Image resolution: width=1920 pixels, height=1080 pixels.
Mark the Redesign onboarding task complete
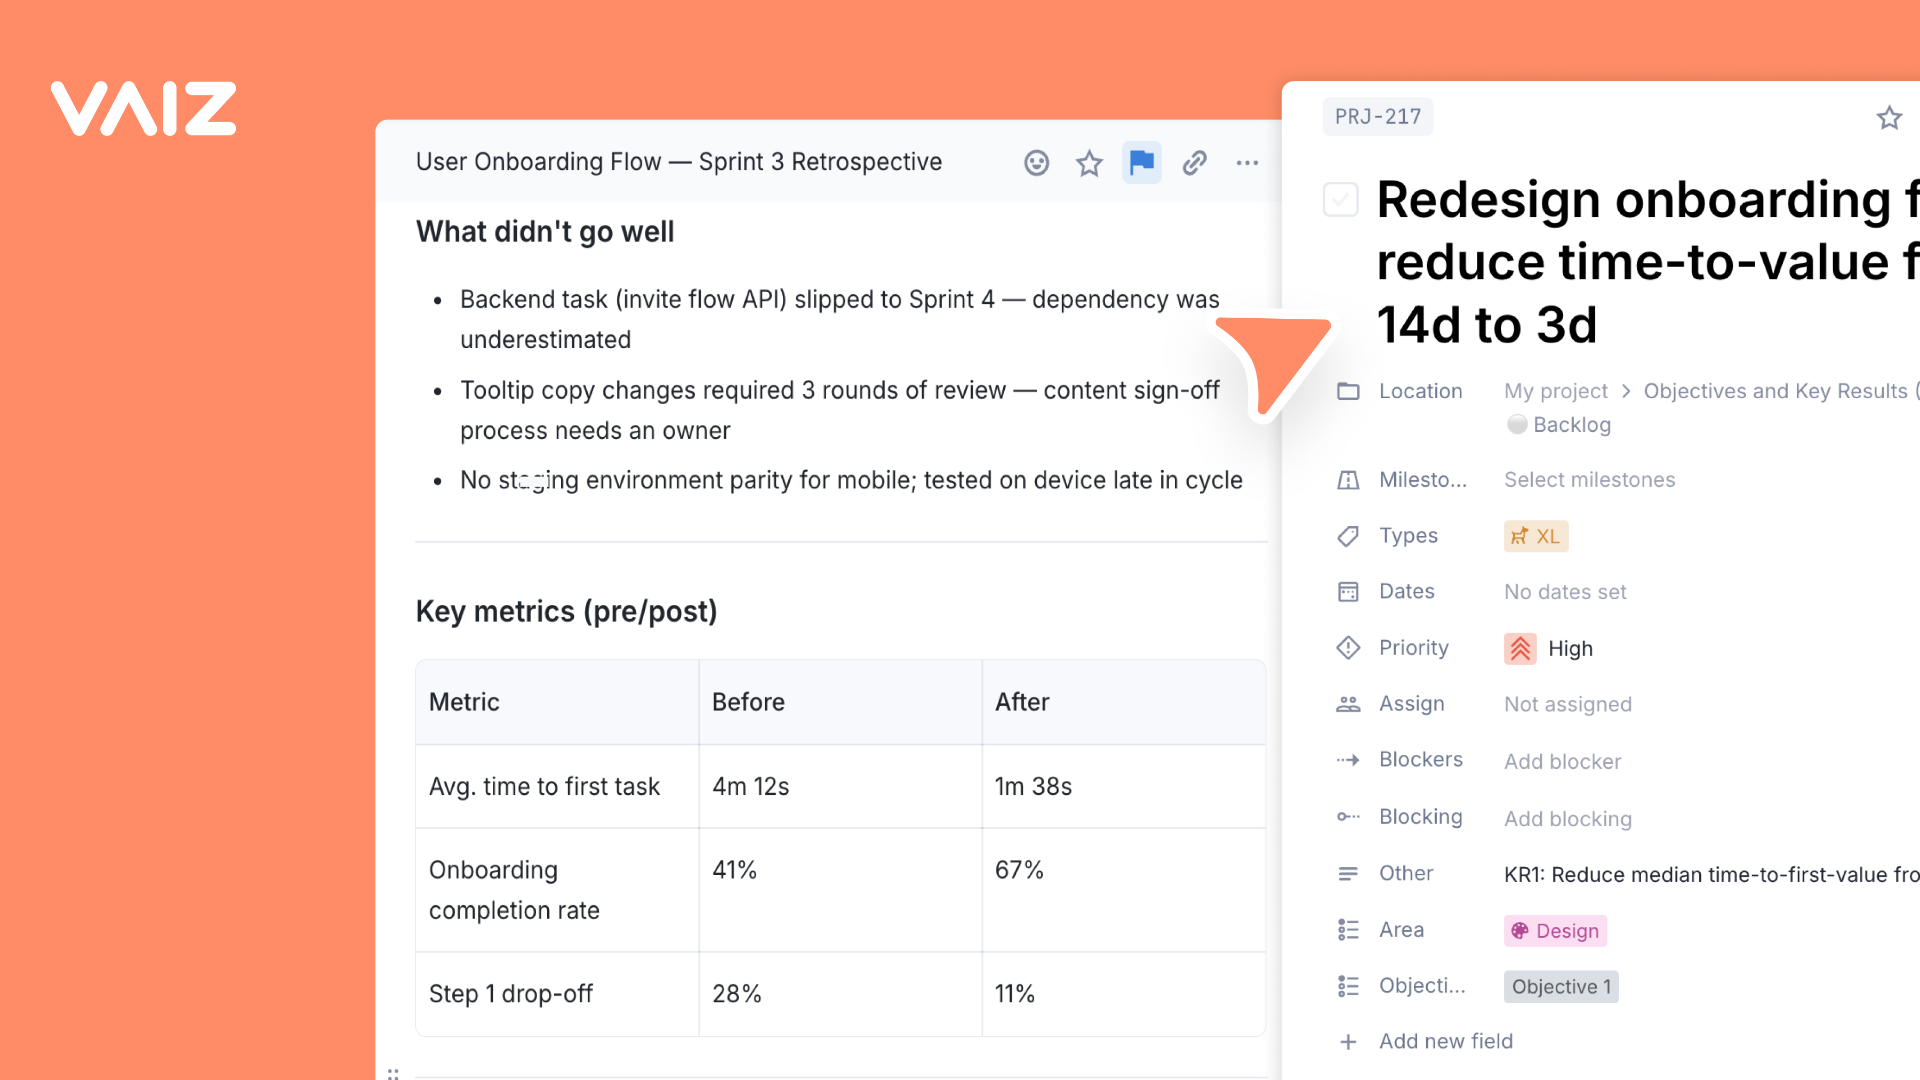[x=1340, y=199]
